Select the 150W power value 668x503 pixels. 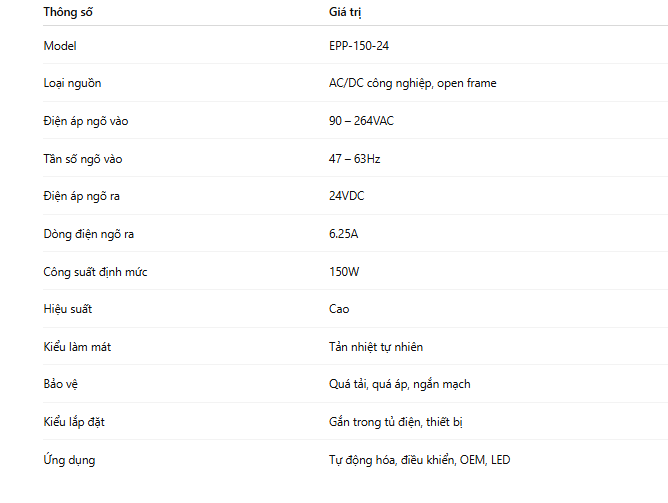click(343, 272)
